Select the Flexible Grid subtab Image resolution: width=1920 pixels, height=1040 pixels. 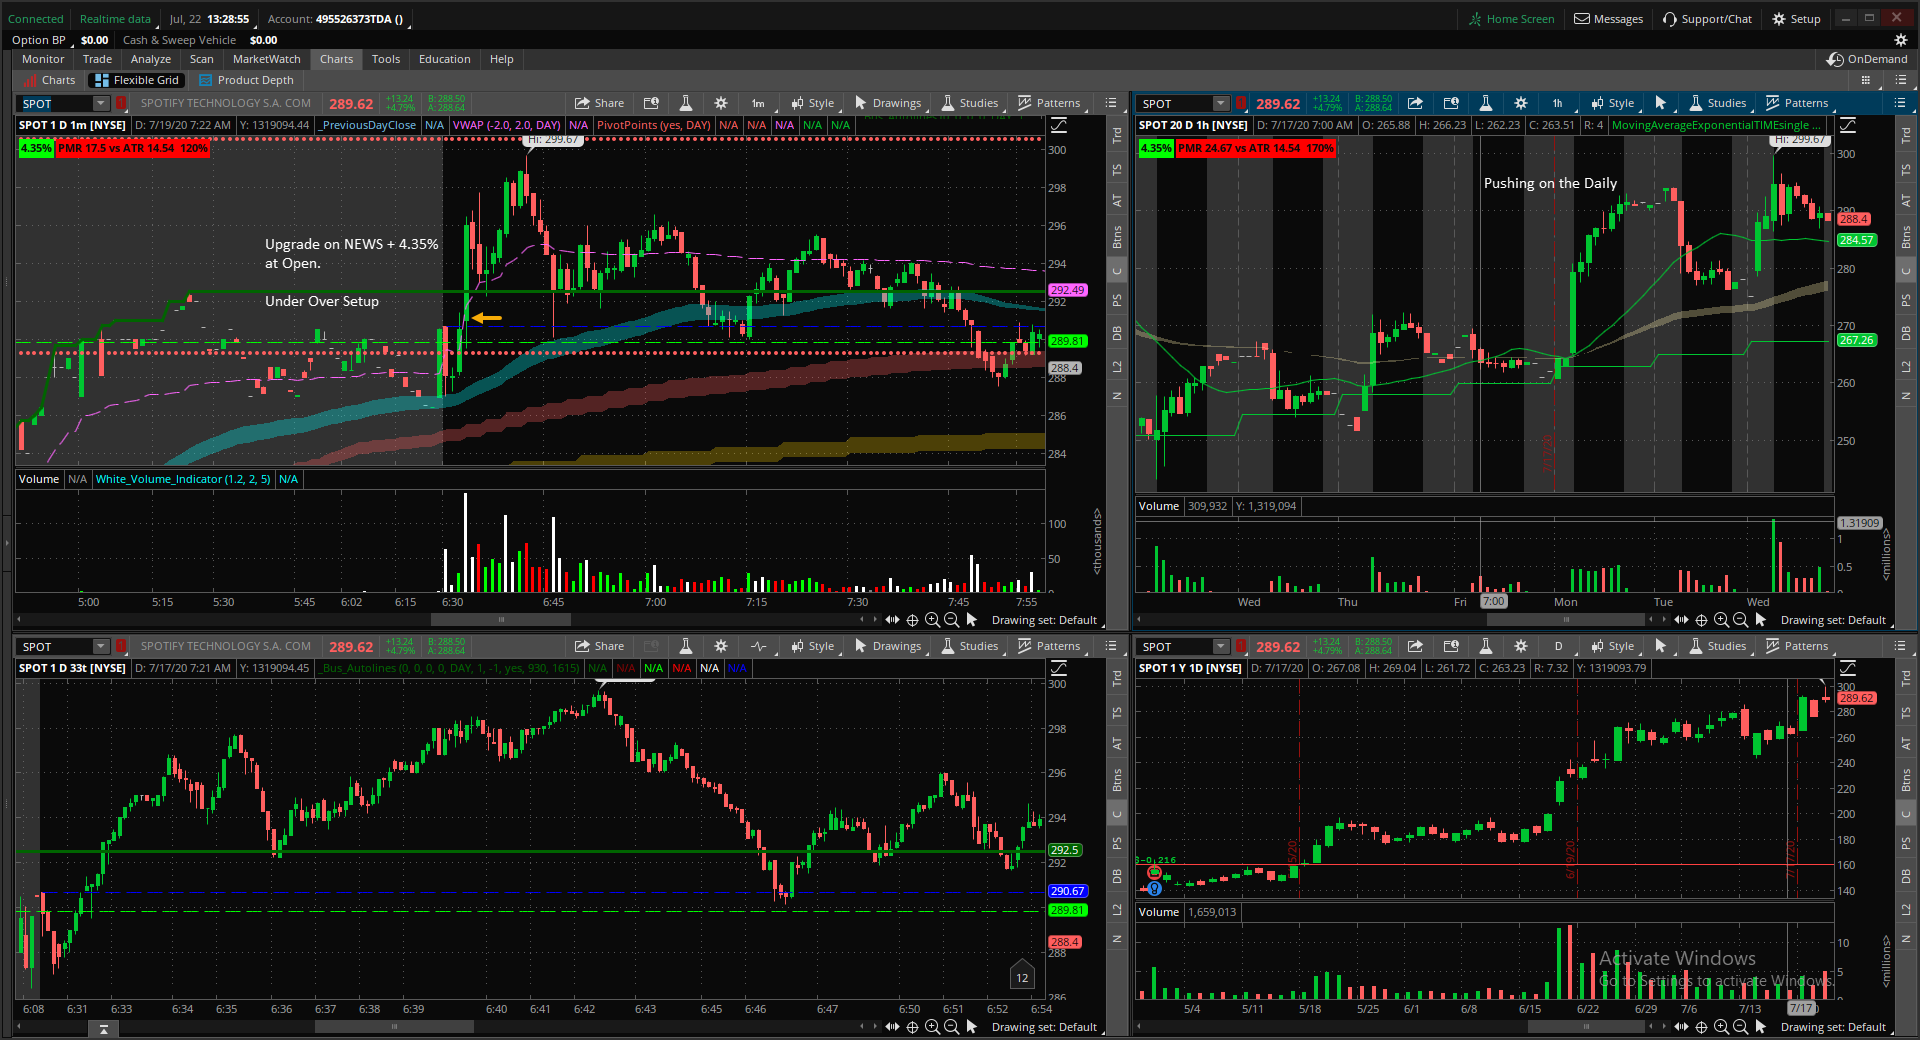click(137, 80)
